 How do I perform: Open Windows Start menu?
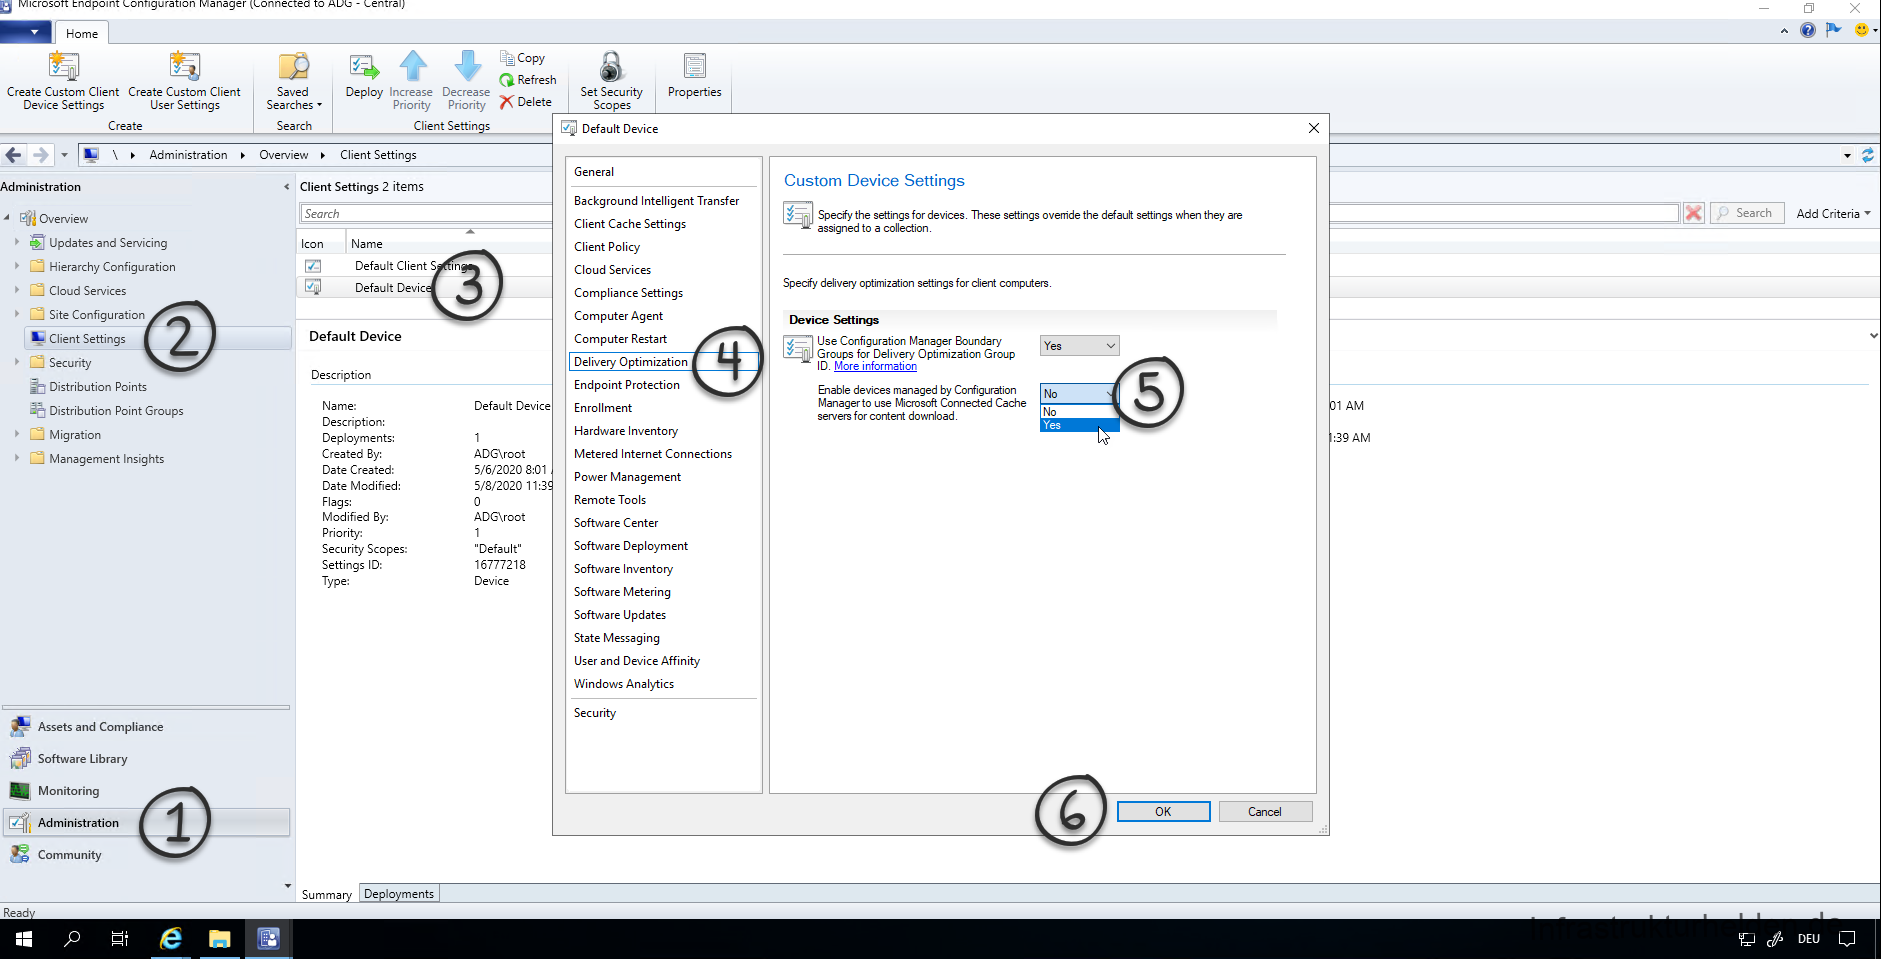click(x=24, y=938)
